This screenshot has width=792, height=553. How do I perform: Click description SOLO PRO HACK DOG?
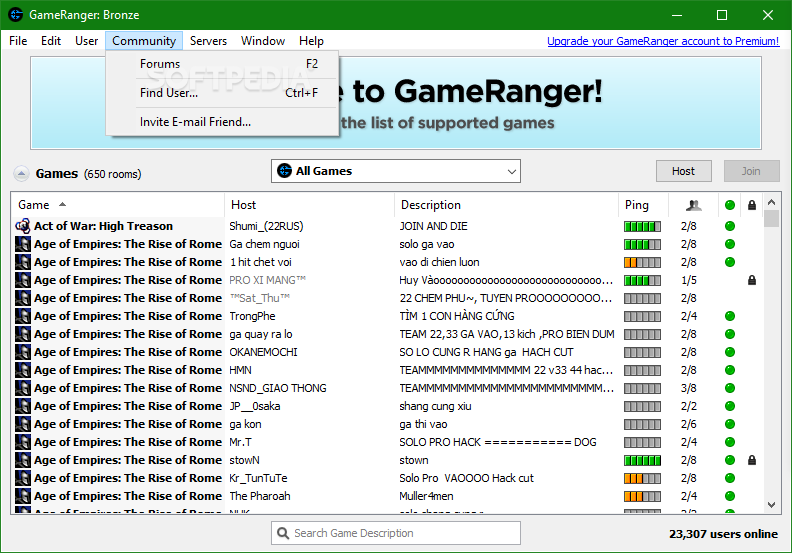click(x=498, y=442)
